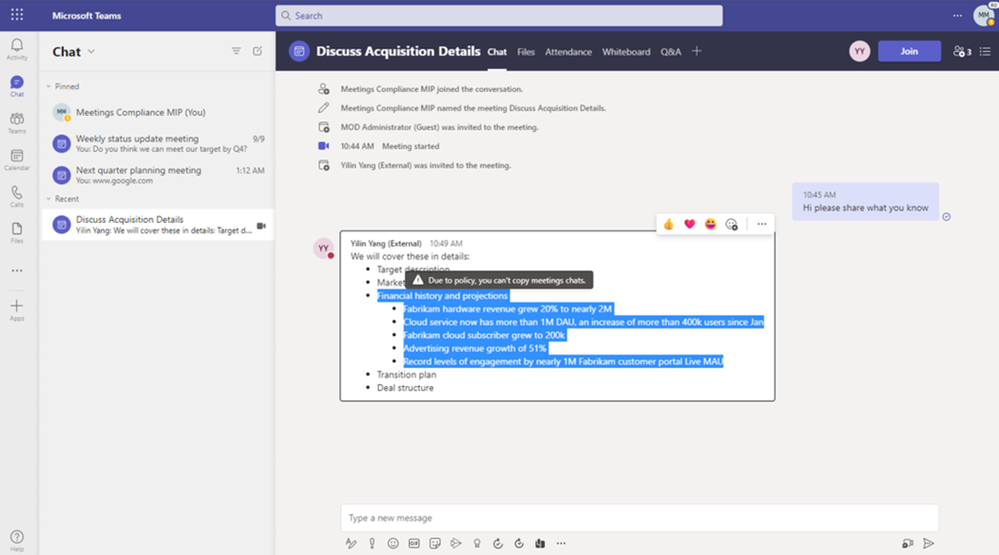Switch to the Chat tab of the meeting
Viewport: 999px width, 555px height.
(x=497, y=52)
